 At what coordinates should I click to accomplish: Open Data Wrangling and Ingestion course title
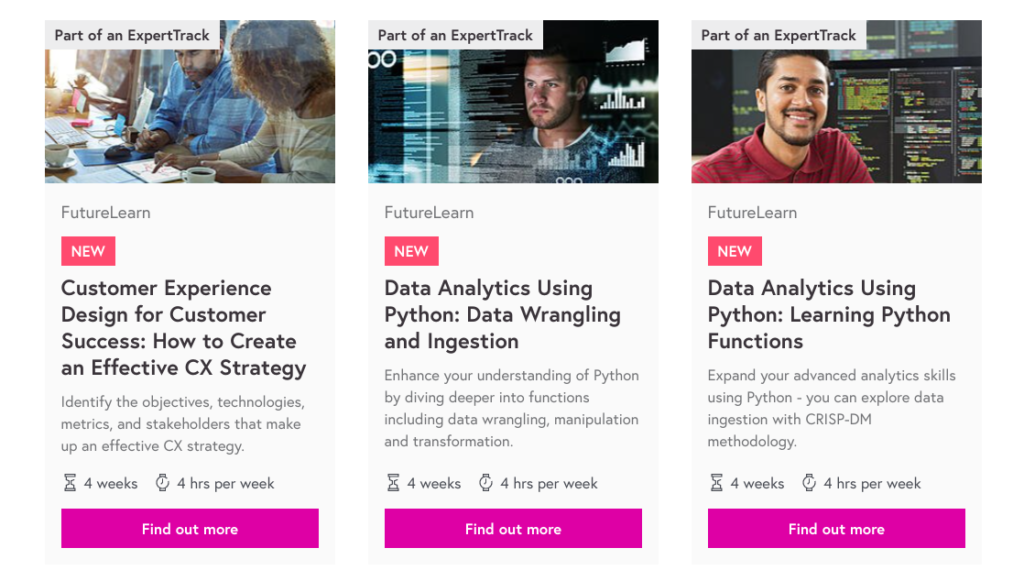pyautogui.click(x=502, y=314)
